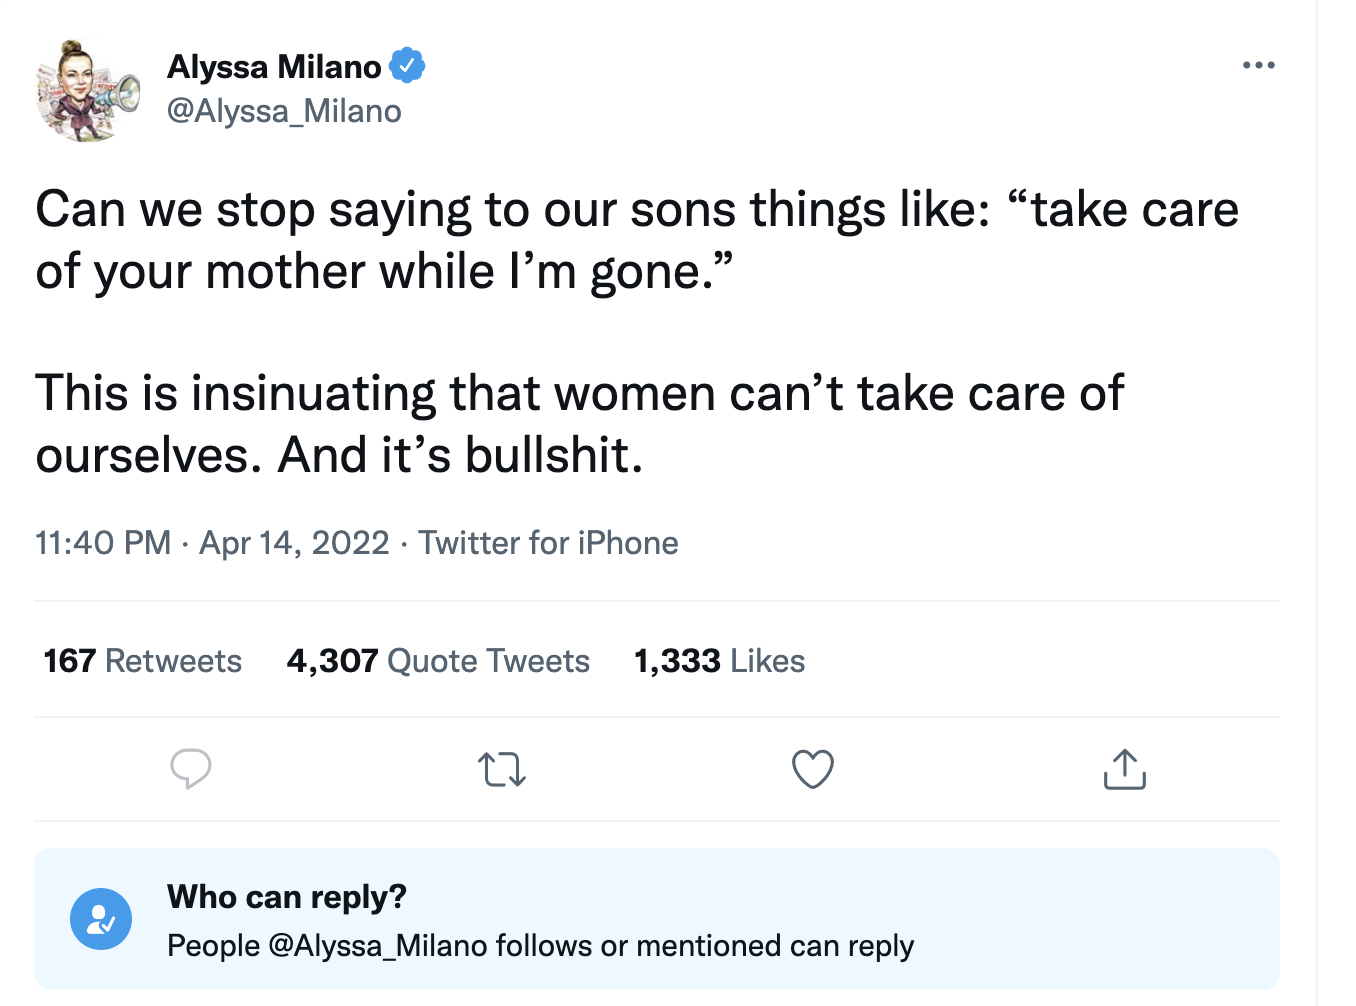Image resolution: width=1356 pixels, height=1006 pixels.
Task: Click the Who can reply? heading
Action: click(287, 897)
